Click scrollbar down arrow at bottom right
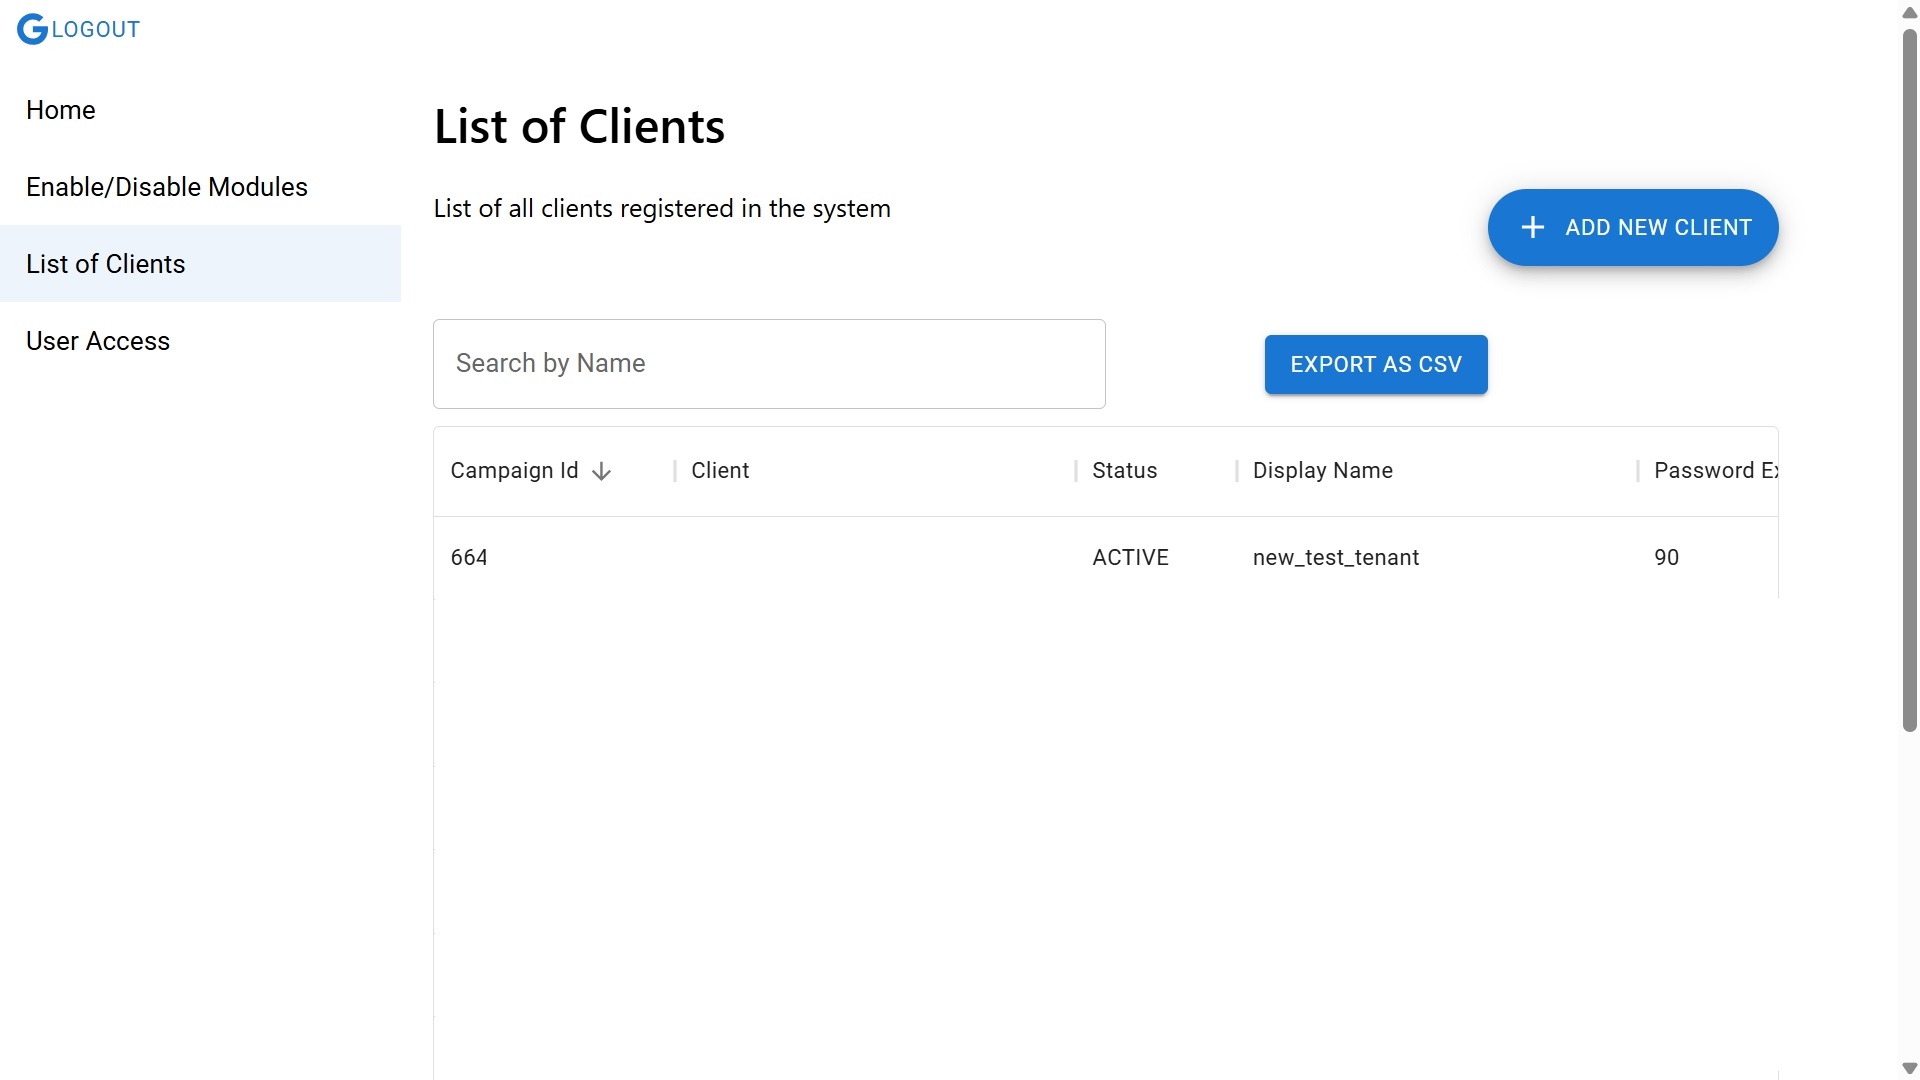 pos(1909,1068)
